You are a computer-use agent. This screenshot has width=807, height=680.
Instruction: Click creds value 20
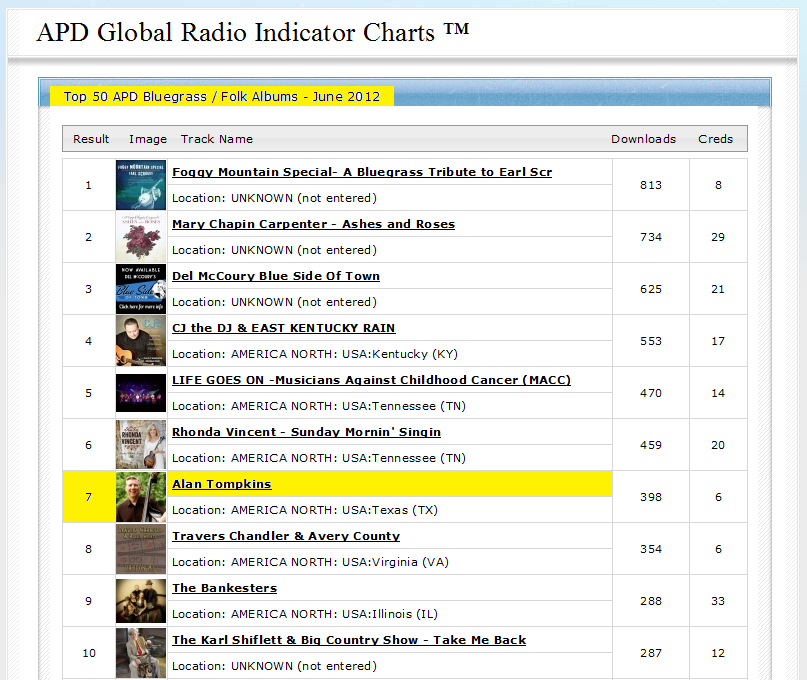[718, 445]
